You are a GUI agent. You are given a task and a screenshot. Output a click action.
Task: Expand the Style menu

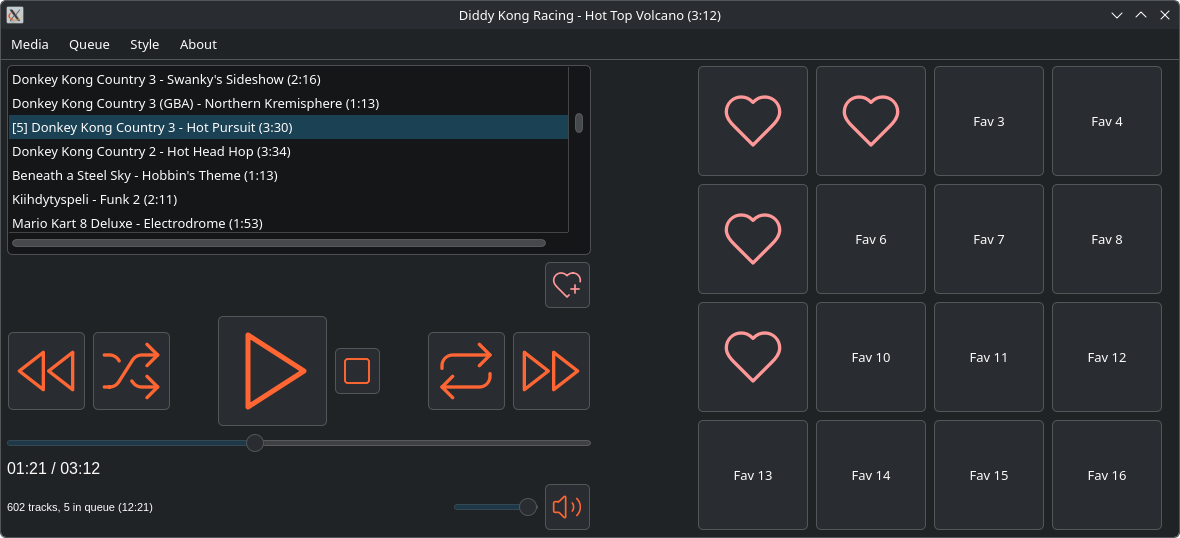tap(144, 44)
